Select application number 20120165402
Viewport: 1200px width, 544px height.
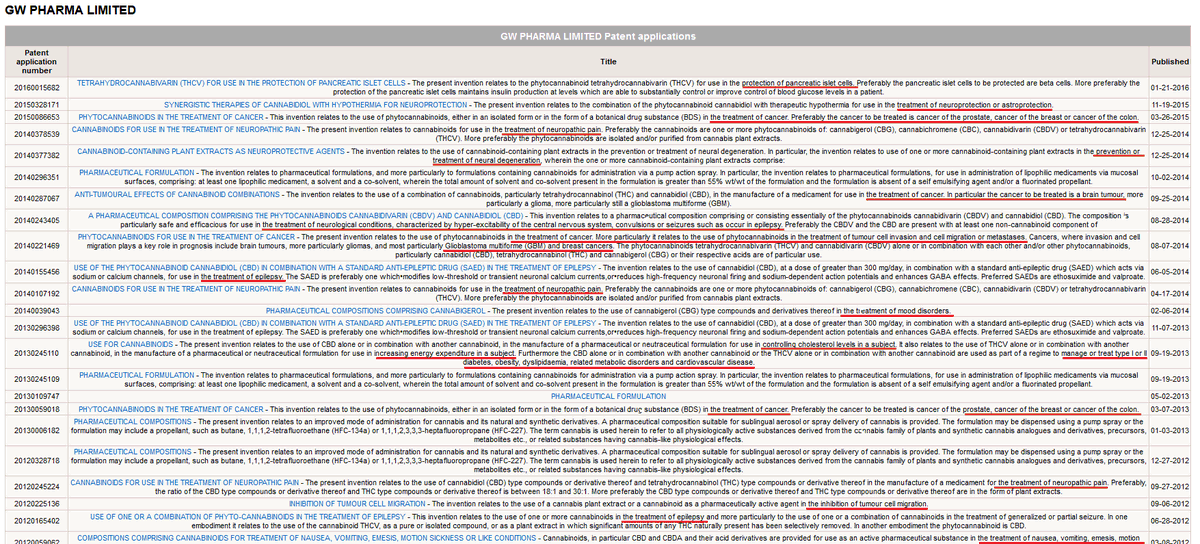coord(37,521)
